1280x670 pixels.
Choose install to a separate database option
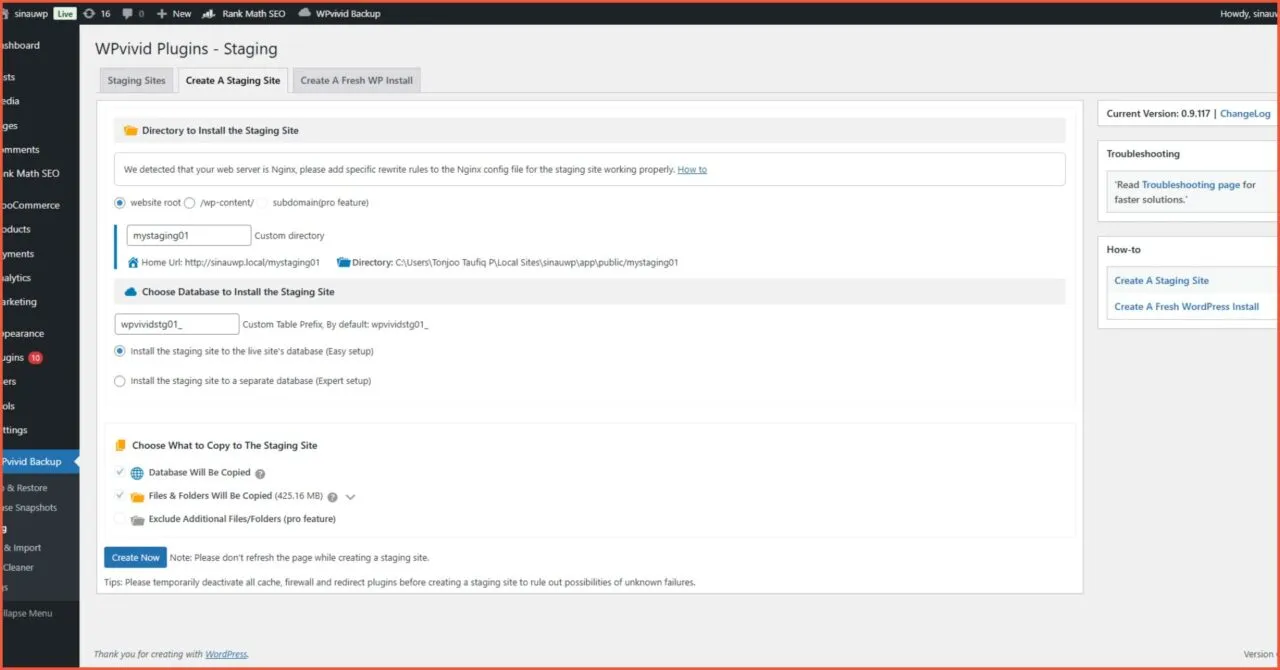(120, 381)
